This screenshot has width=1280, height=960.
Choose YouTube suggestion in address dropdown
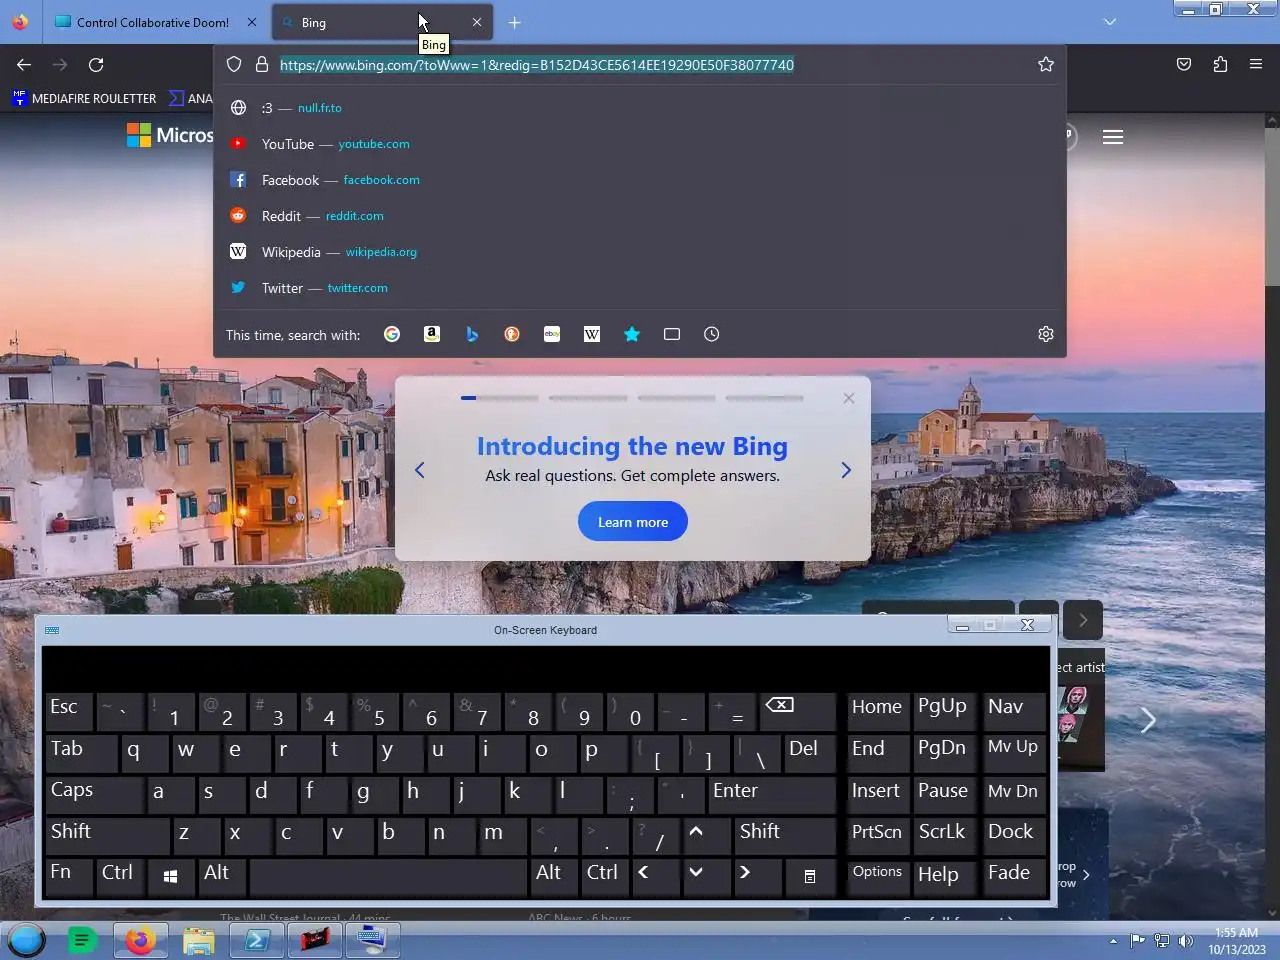(640, 144)
